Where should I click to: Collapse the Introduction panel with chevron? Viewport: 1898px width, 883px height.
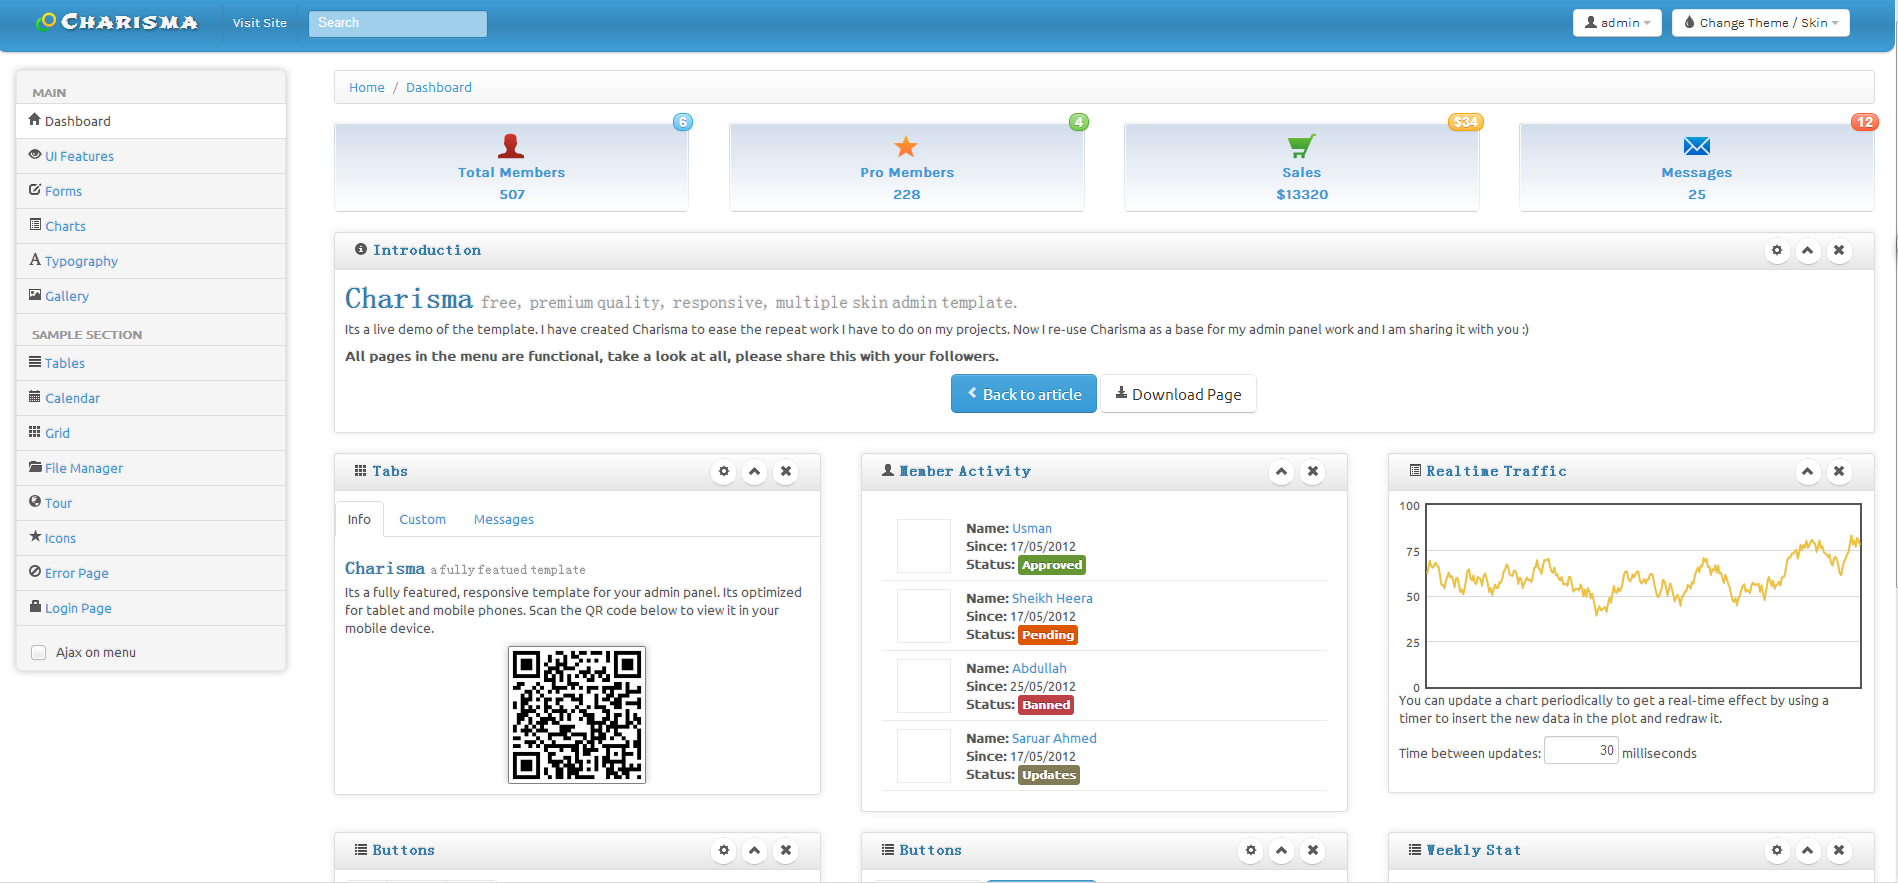click(1808, 251)
